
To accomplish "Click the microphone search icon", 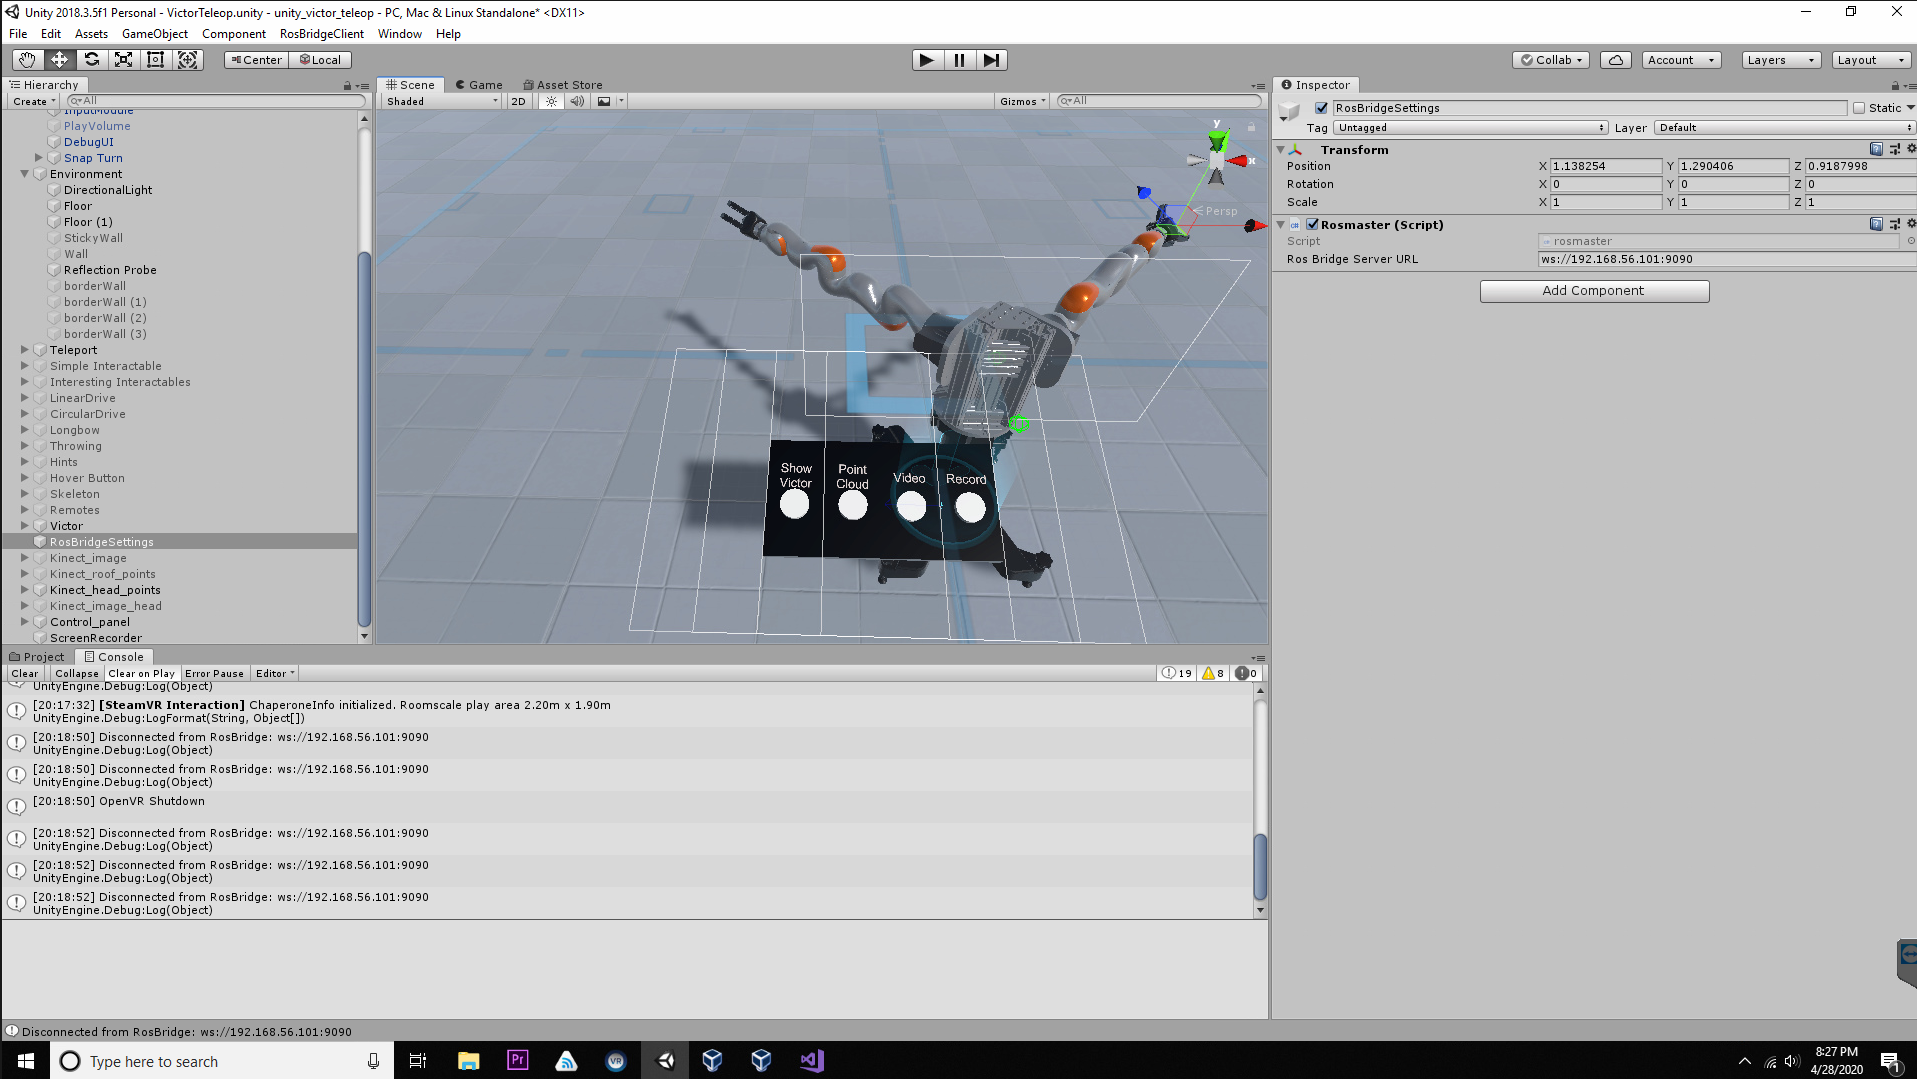I will point(373,1061).
